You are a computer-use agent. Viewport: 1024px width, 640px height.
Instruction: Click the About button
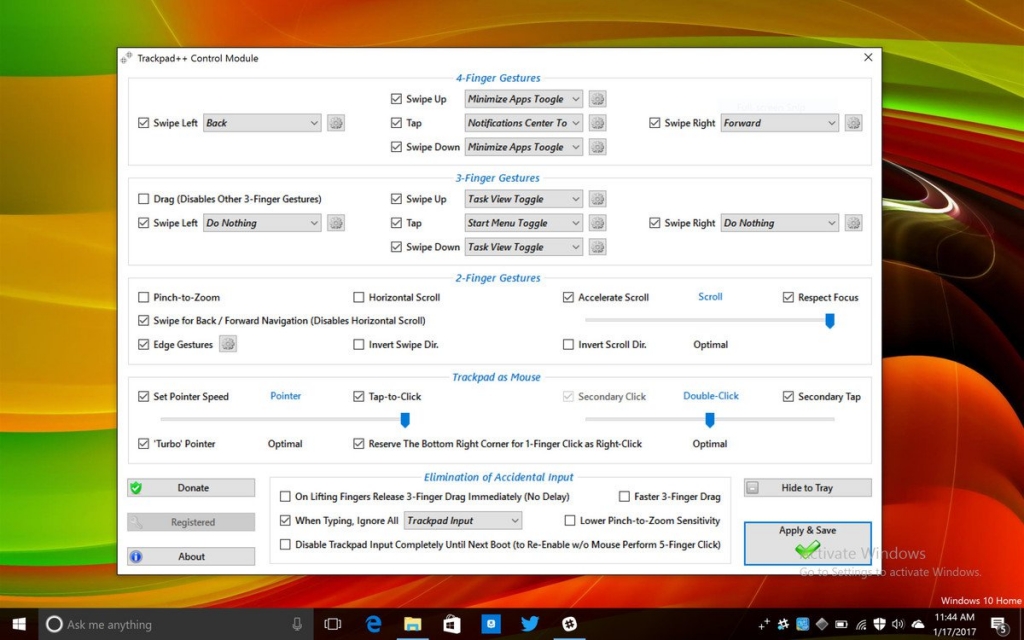[191, 556]
